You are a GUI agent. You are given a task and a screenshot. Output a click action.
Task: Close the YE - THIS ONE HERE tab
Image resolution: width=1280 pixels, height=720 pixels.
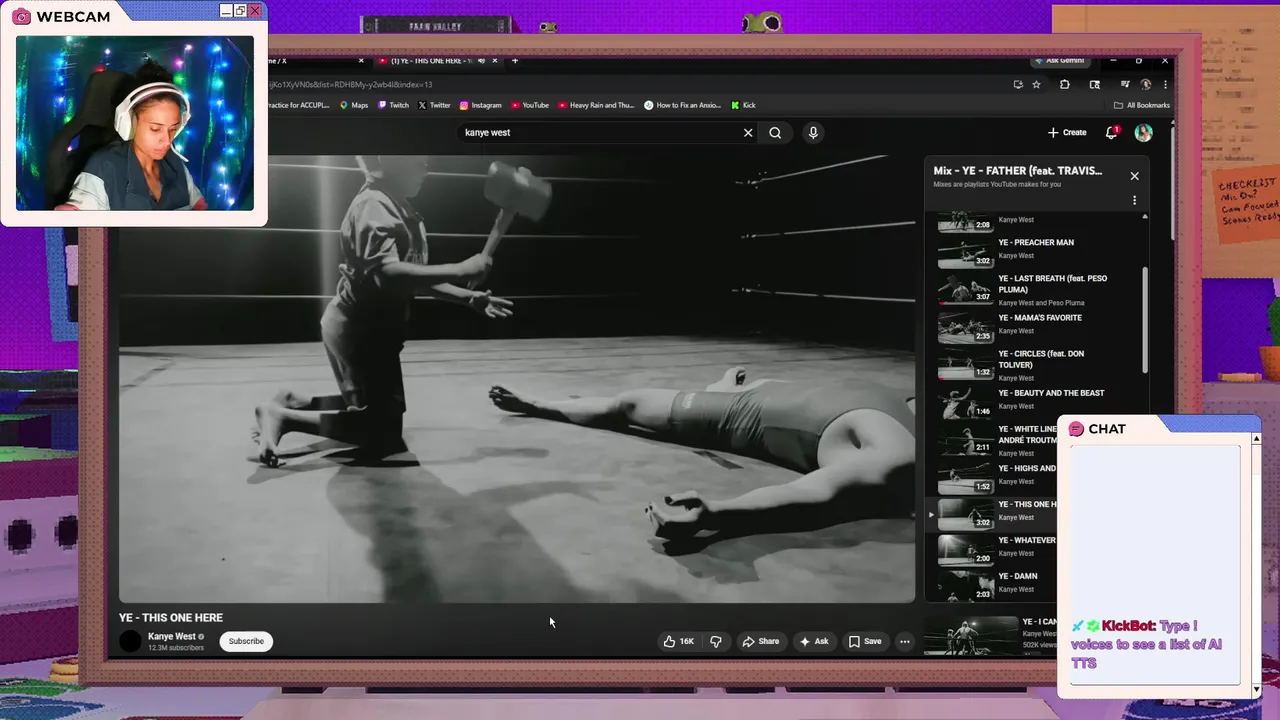point(497,61)
